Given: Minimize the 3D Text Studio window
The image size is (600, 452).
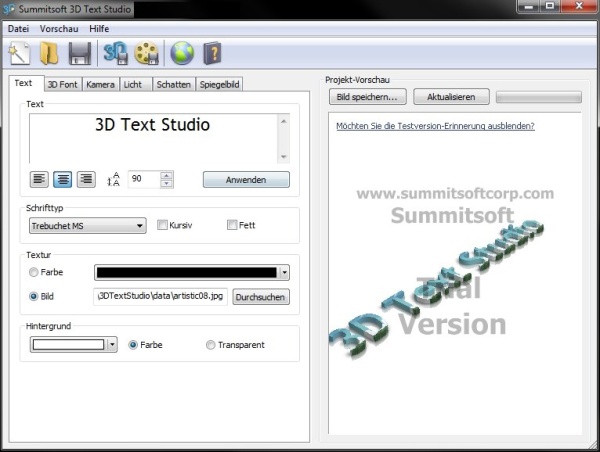Looking at the screenshot, I should (x=529, y=7).
